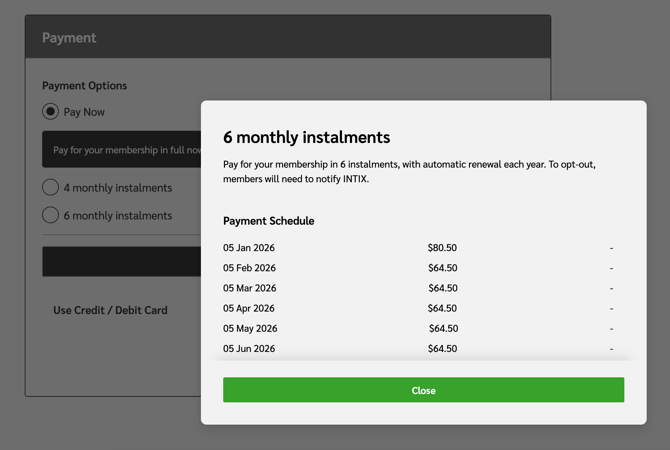The width and height of the screenshot is (670, 450).
Task: Click Use Credit / Debit Card
Action: pos(110,310)
